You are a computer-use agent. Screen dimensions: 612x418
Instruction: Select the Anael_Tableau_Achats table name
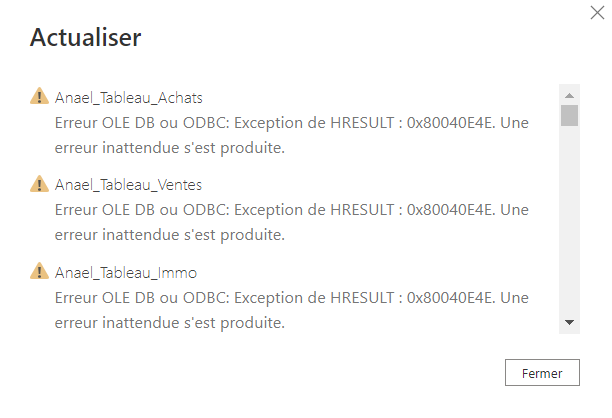[x=128, y=98]
